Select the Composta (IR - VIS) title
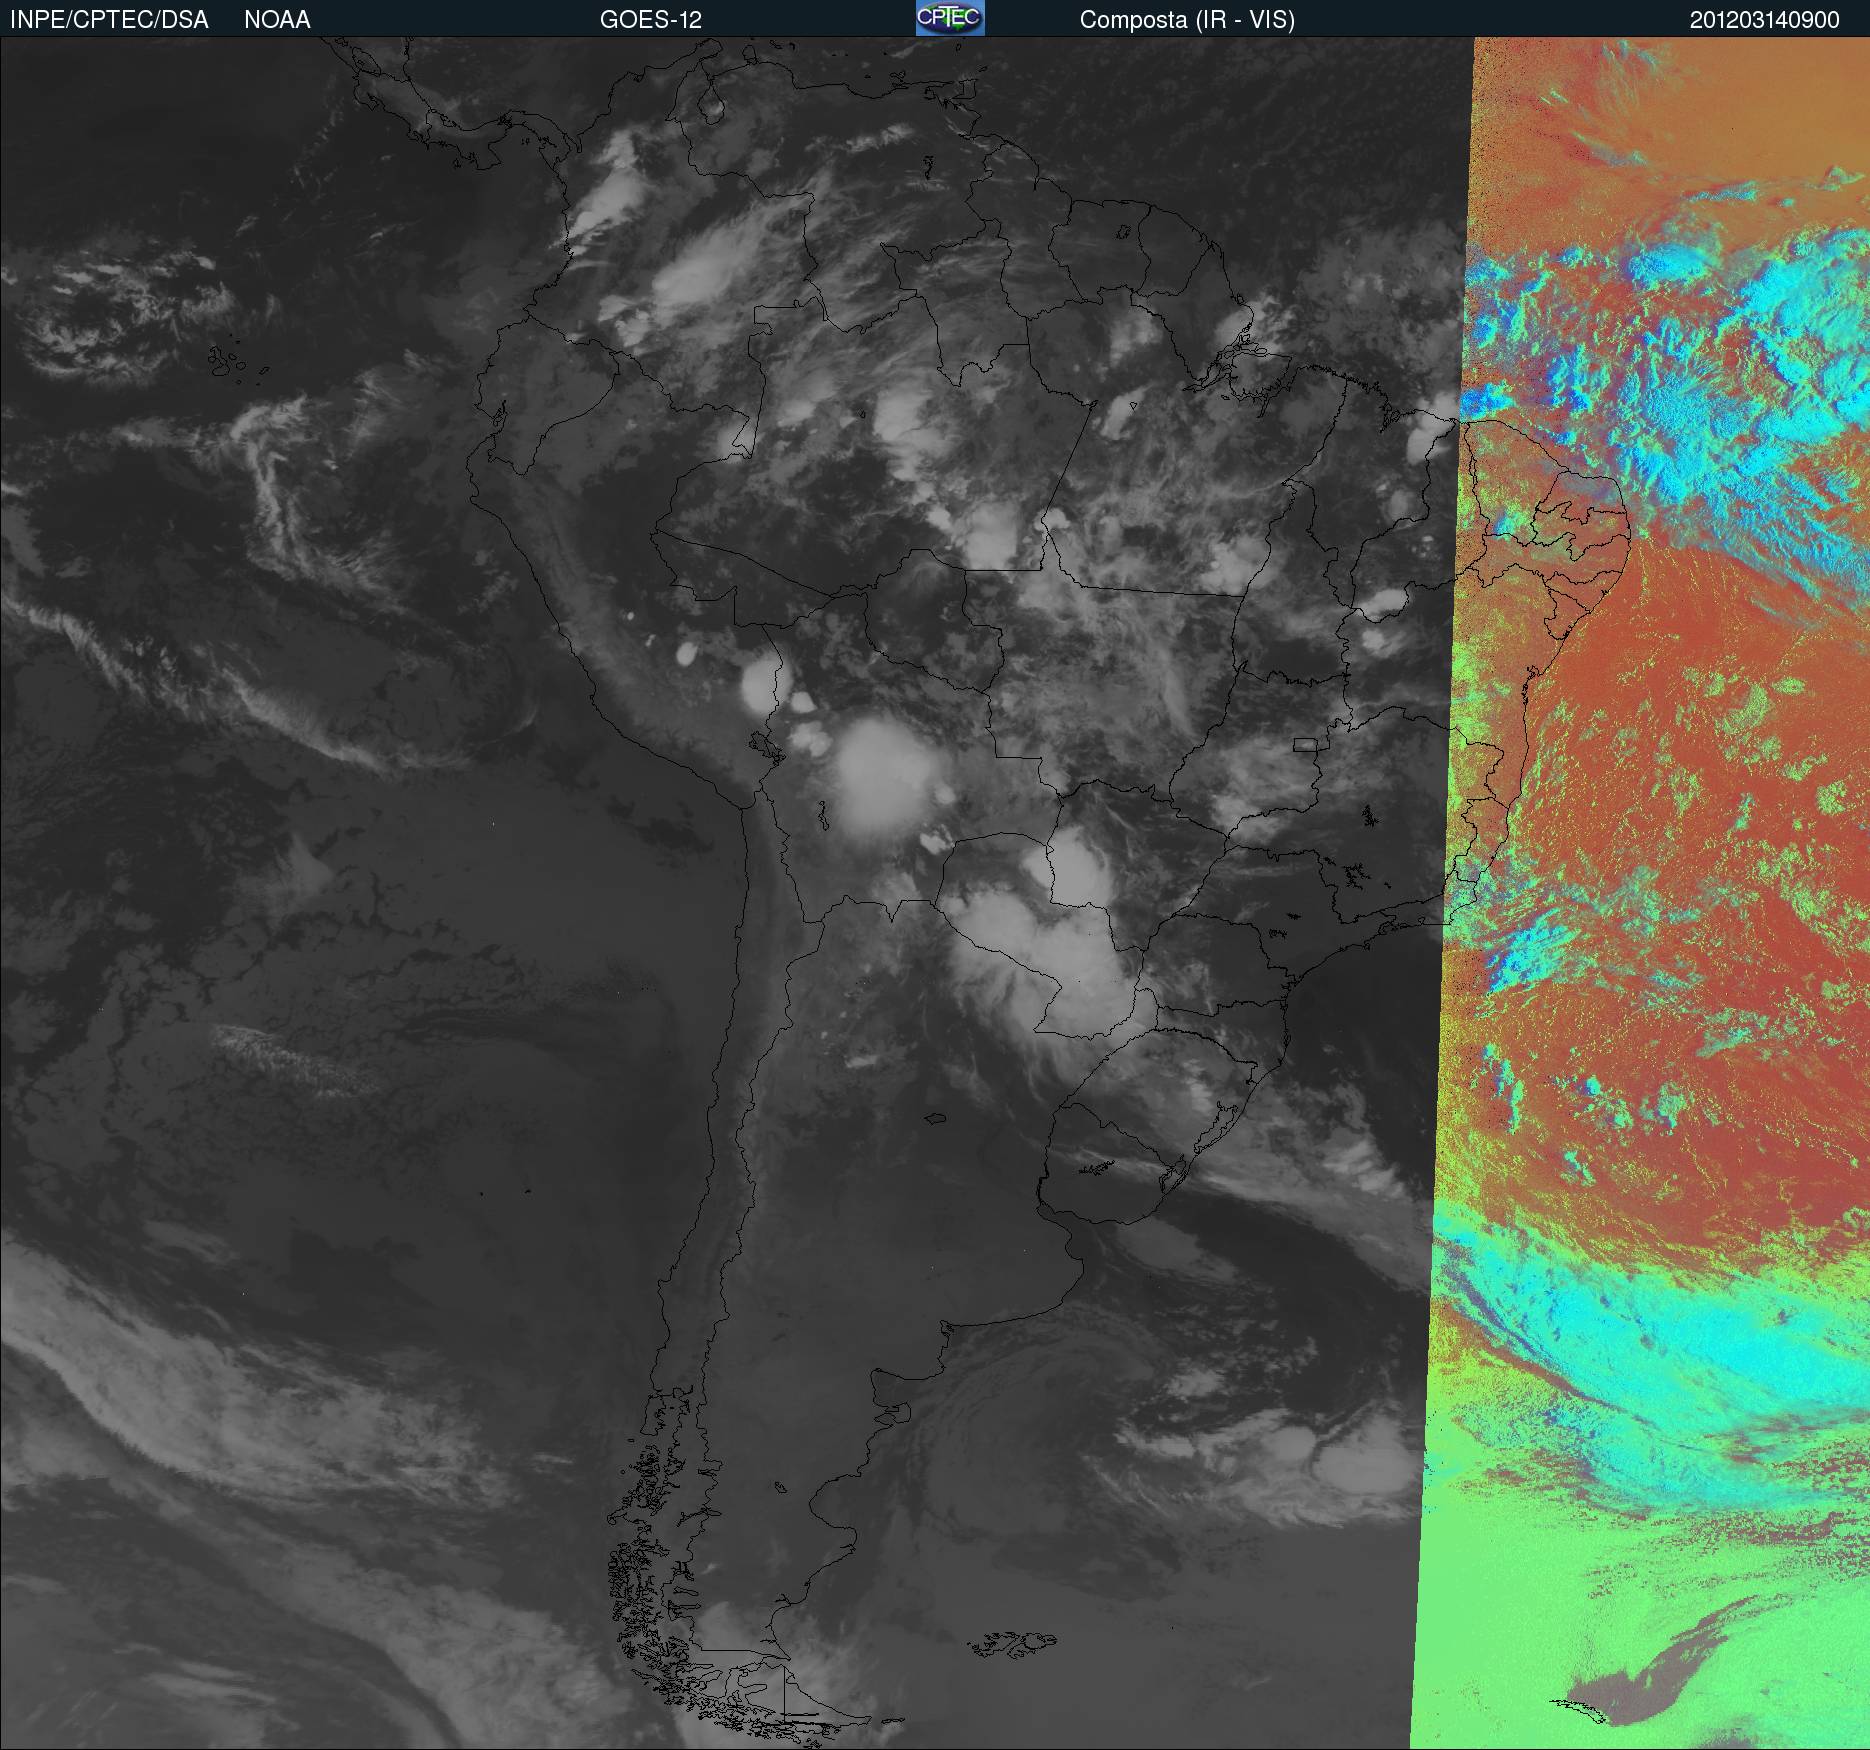1870x1750 pixels. click(1187, 20)
